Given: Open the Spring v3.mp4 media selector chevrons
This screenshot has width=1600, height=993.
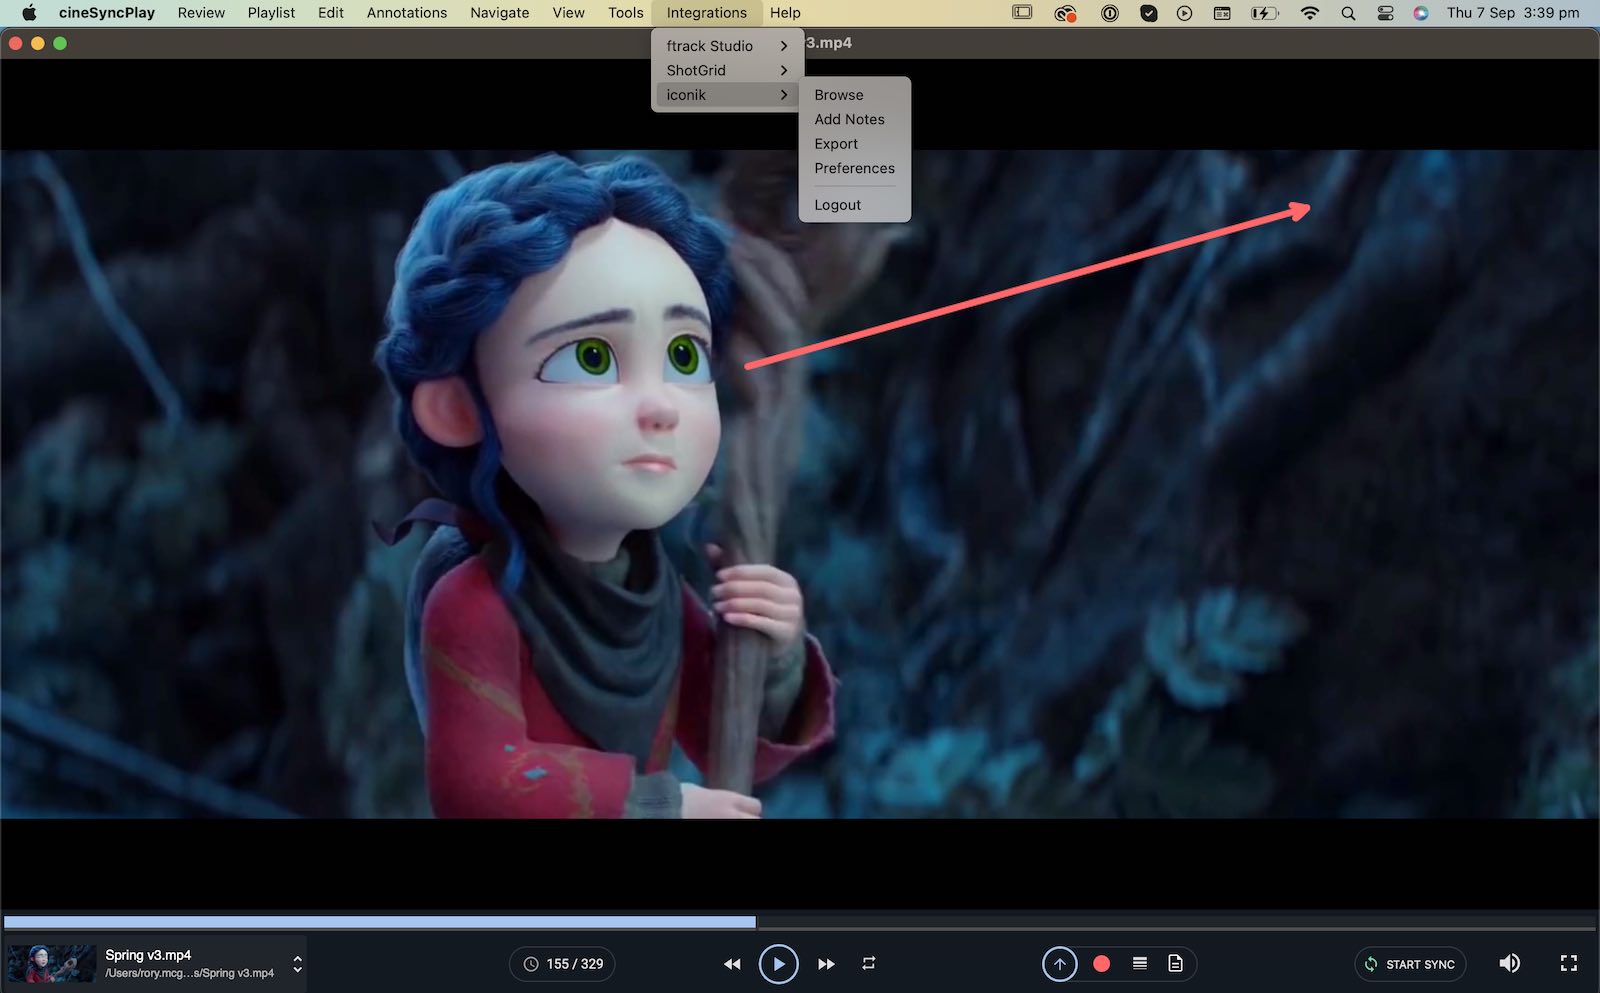Looking at the screenshot, I should 297,964.
